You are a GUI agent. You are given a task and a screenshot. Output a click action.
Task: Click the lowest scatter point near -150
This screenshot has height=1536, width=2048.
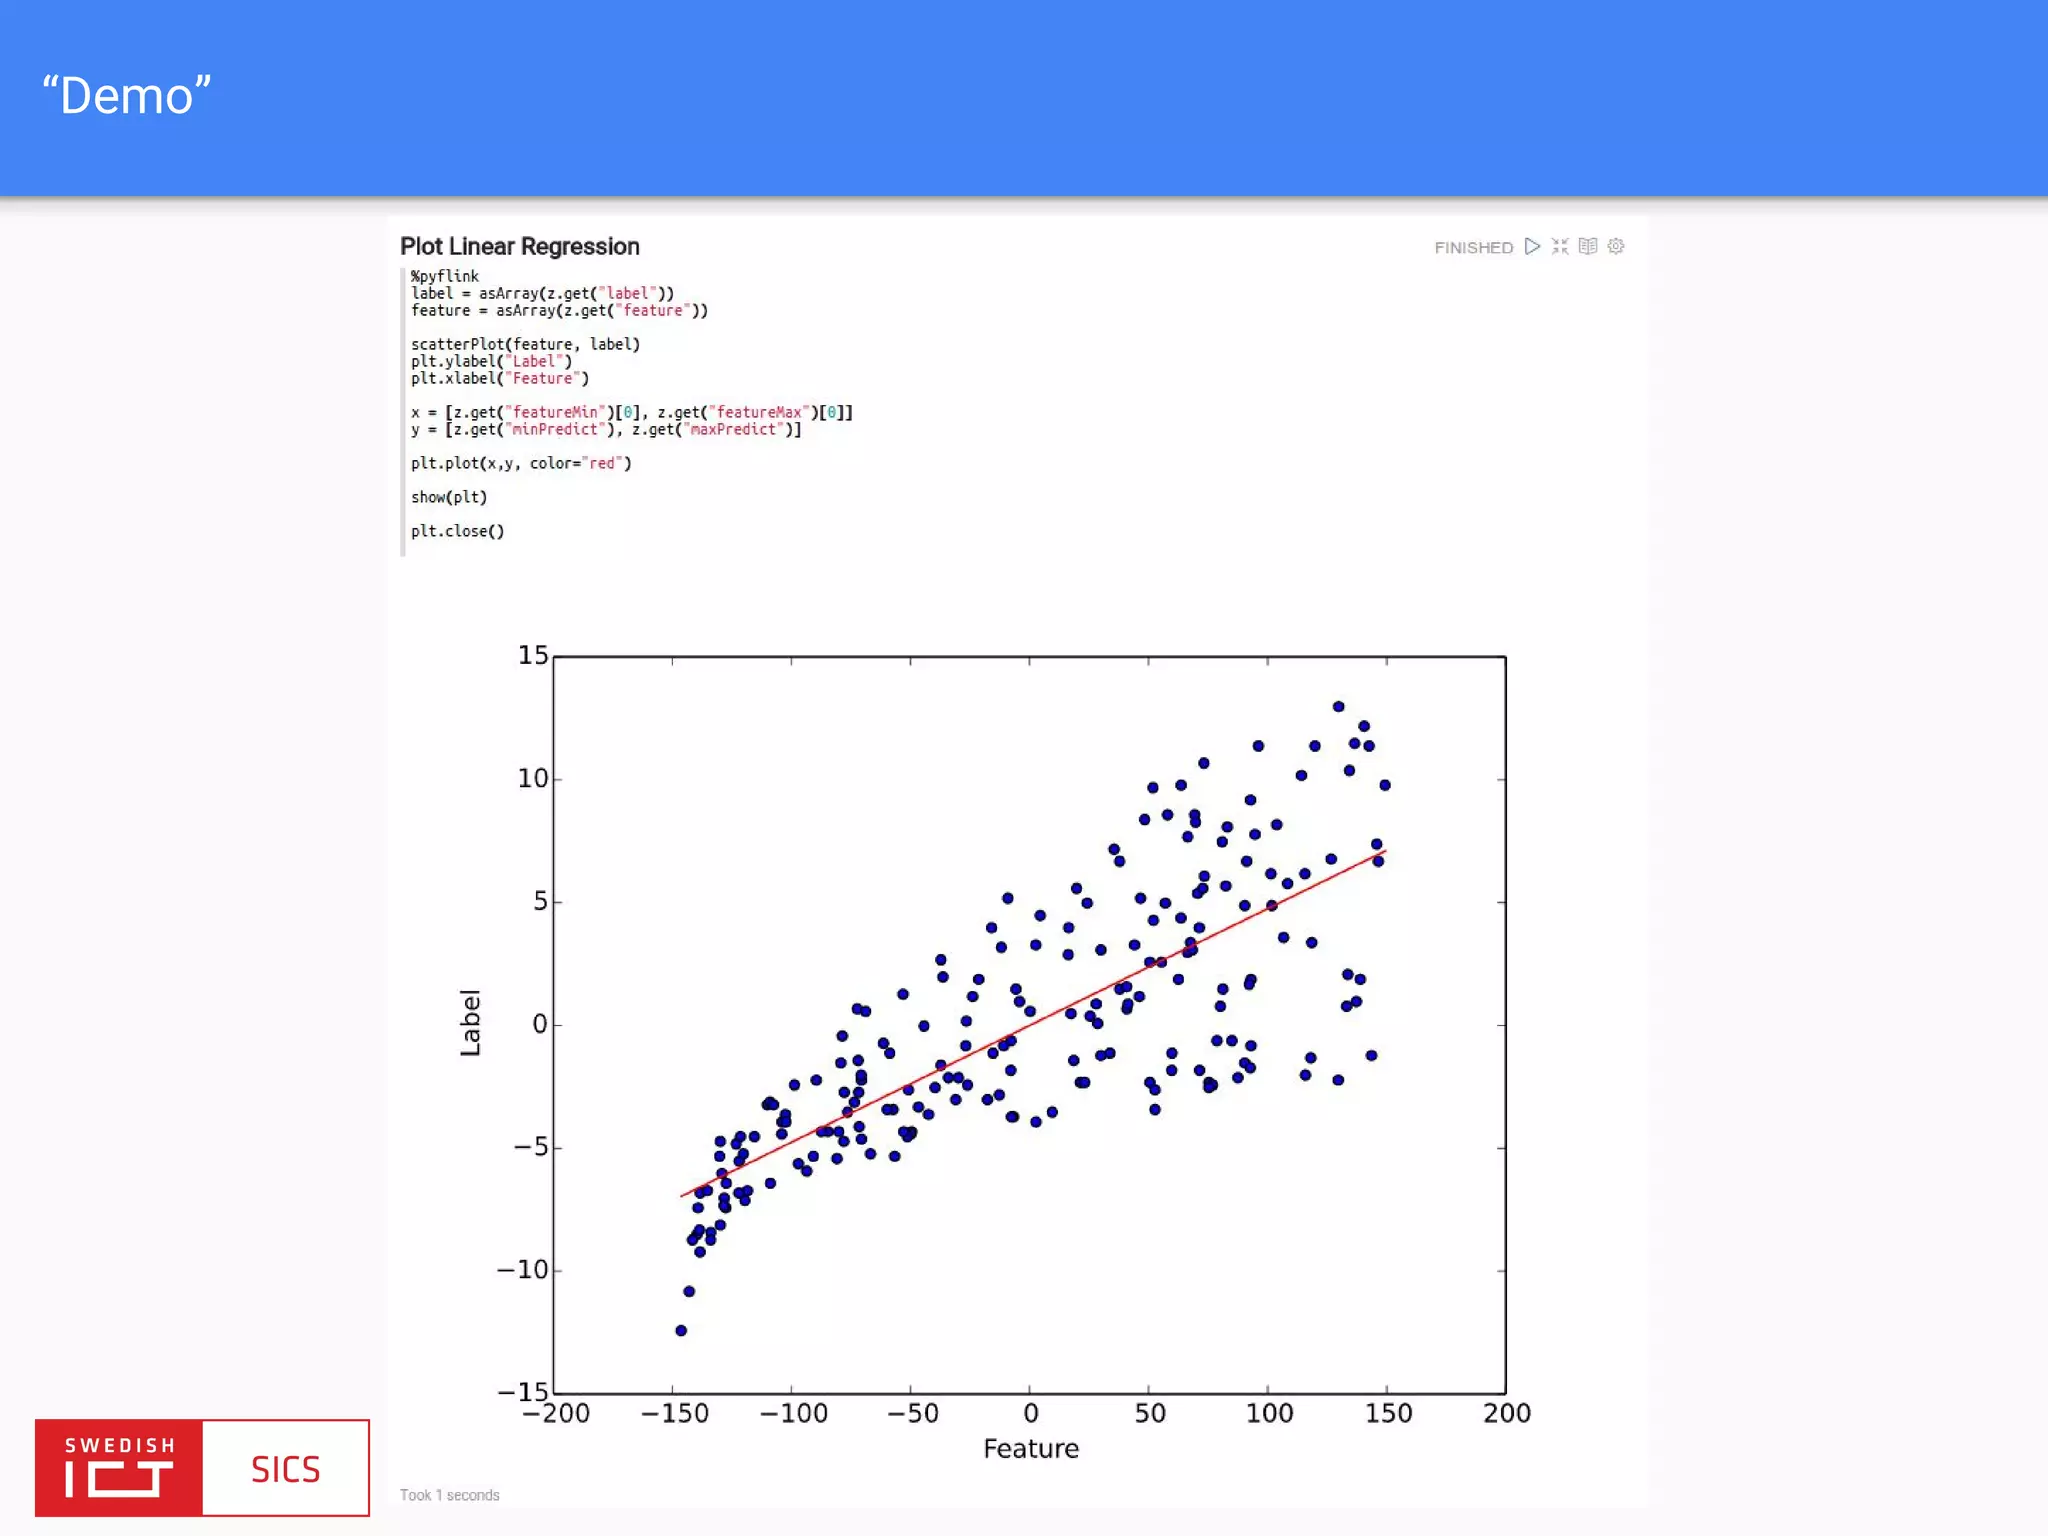pos(681,1330)
